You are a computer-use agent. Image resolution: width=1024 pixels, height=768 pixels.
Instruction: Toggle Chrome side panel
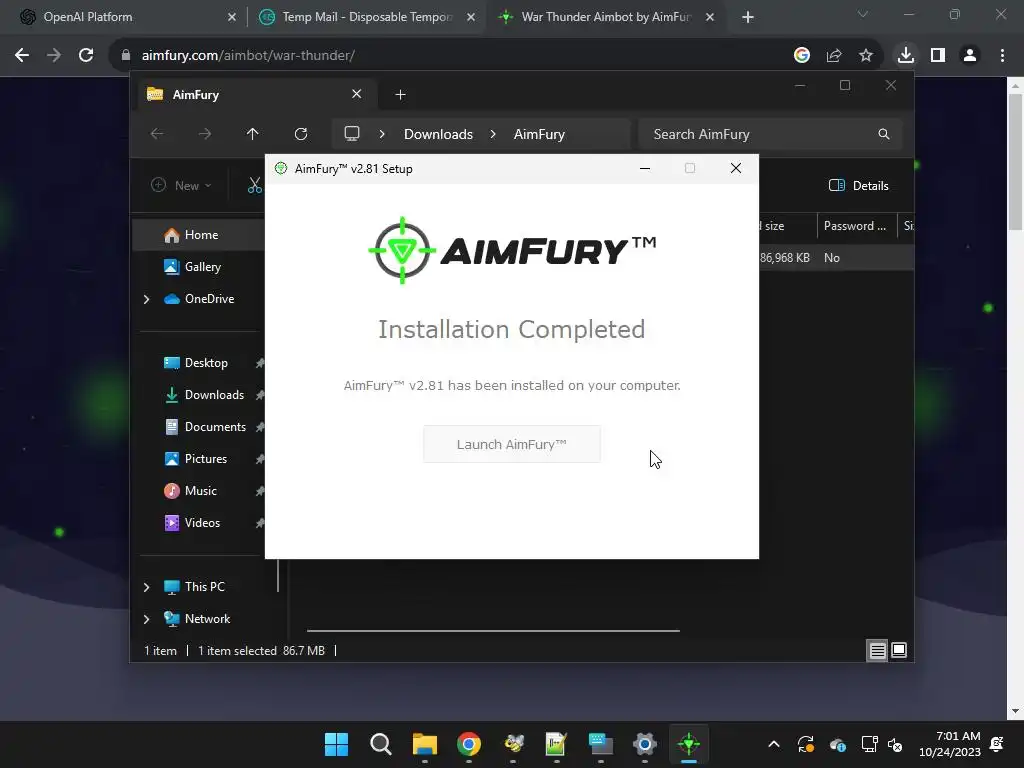tap(938, 56)
